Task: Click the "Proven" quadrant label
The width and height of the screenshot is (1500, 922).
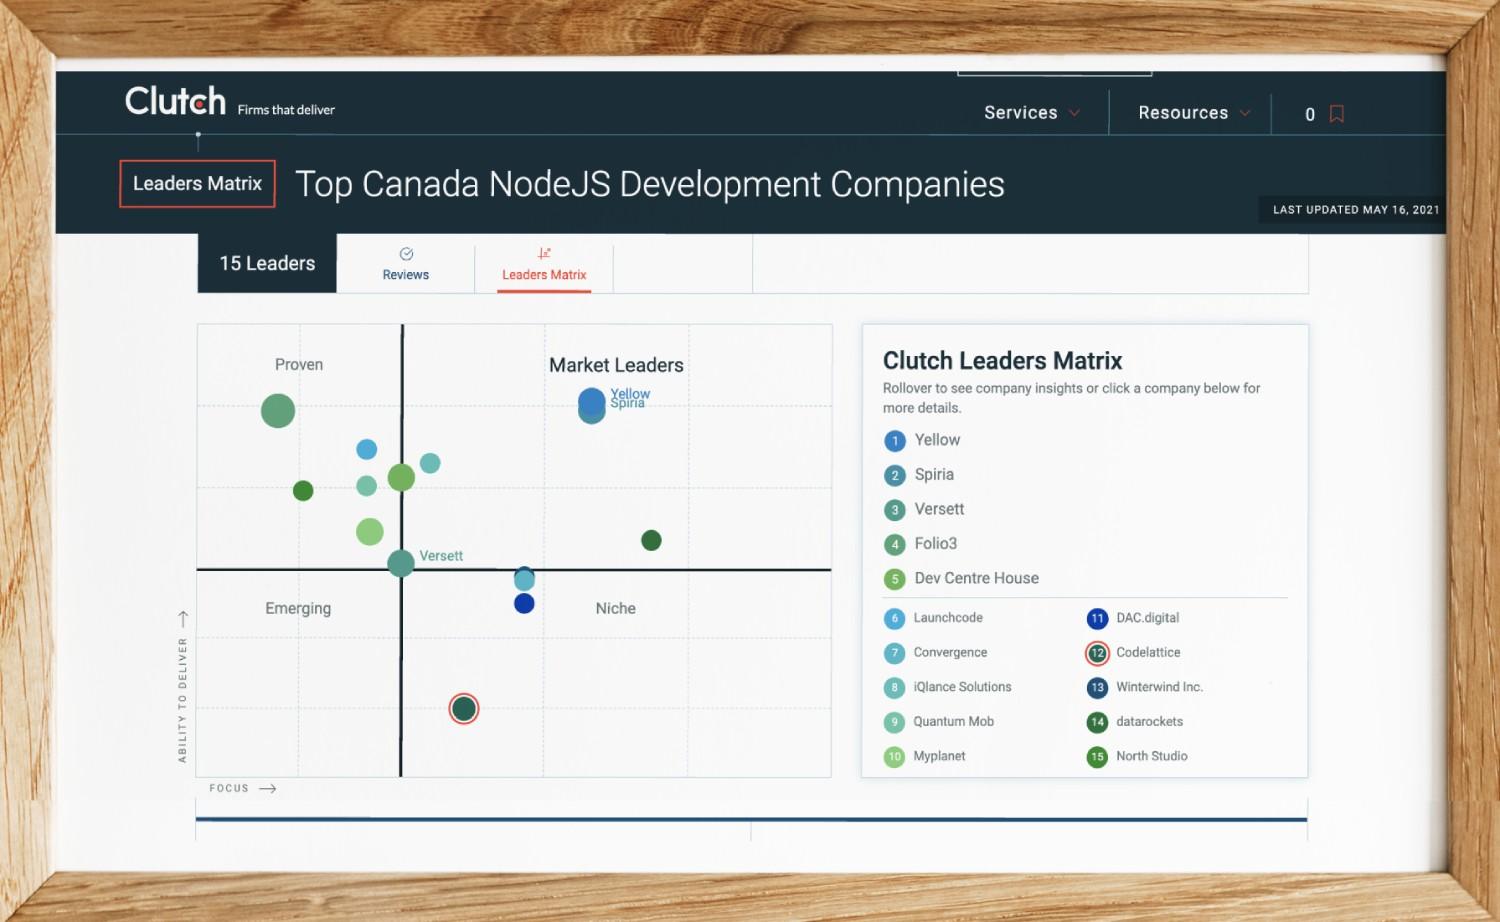Action: click(x=299, y=365)
